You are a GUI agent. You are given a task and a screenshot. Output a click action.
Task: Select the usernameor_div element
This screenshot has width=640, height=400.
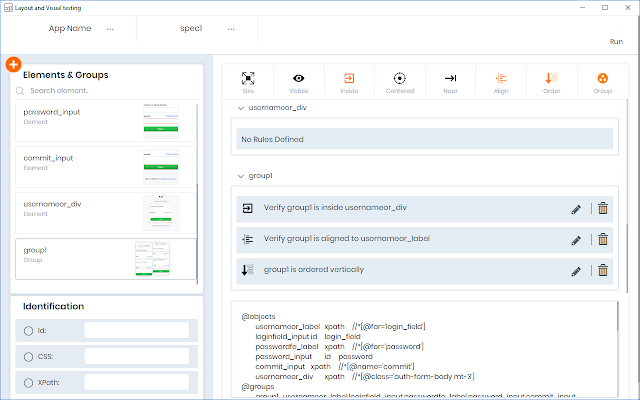click(106, 213)
